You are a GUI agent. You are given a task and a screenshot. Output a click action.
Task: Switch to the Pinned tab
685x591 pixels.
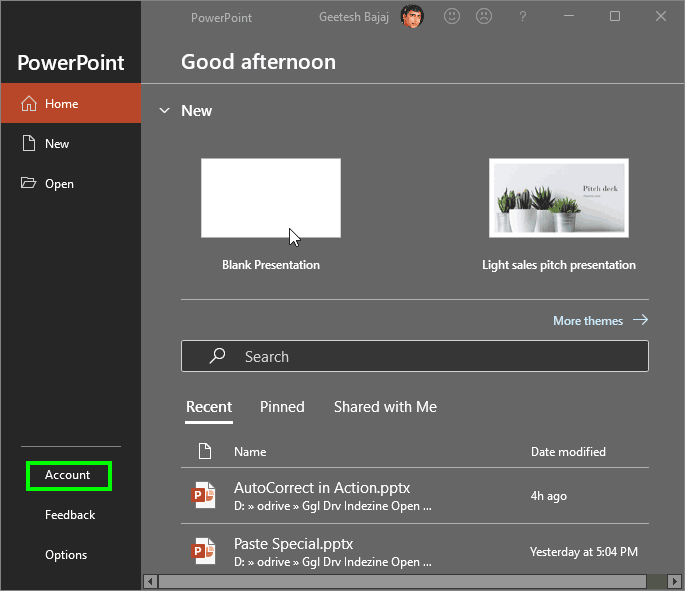pyautogui.click(x=282, y=407)
